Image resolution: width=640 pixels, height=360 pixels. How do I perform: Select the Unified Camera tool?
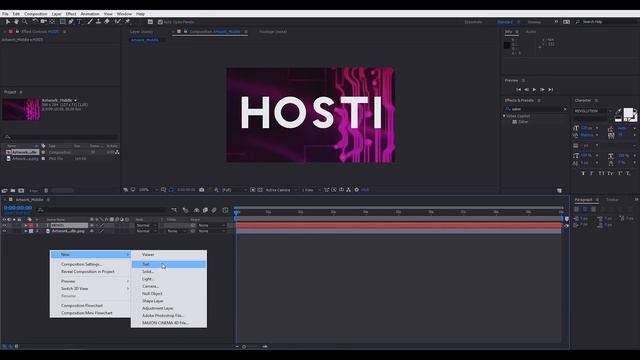[43, 22]
